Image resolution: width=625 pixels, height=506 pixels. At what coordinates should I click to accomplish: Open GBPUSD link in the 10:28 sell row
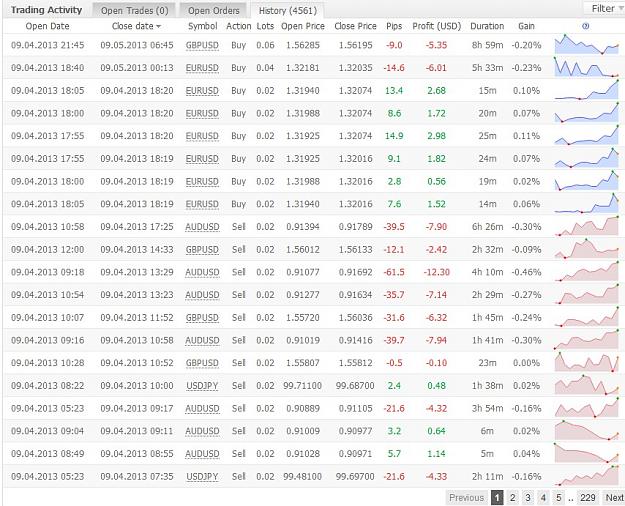202,363
